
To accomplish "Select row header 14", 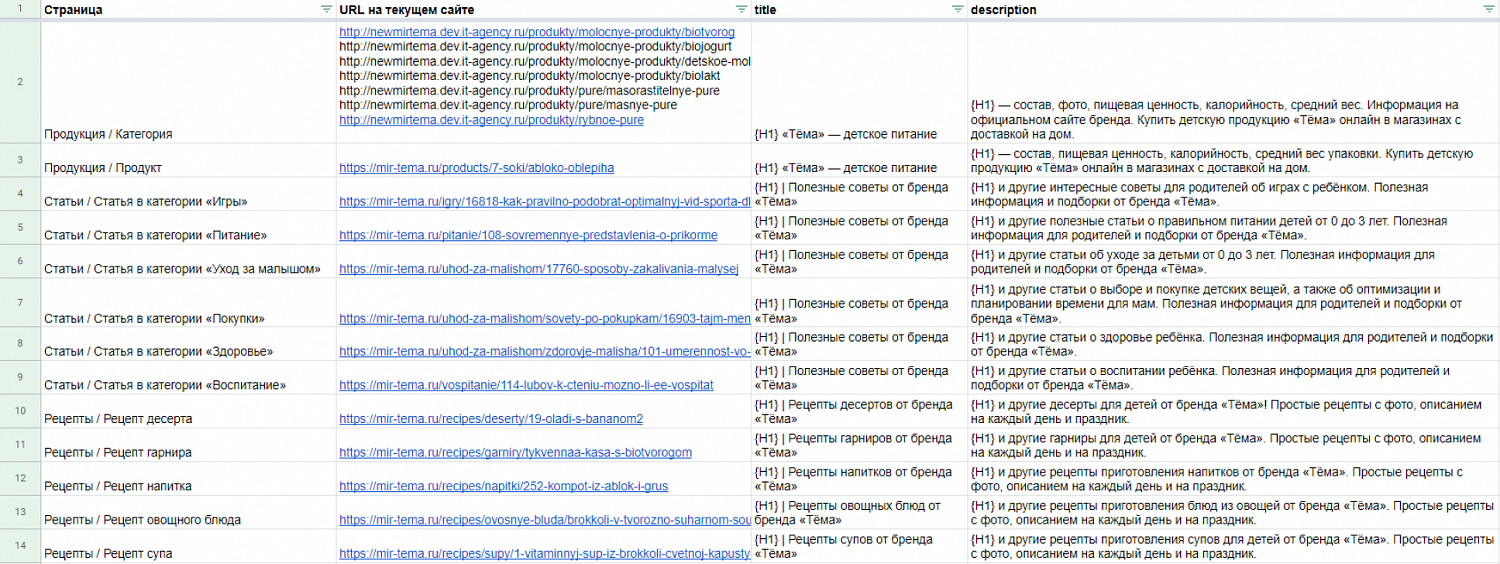I will click(x=20, y=547).
